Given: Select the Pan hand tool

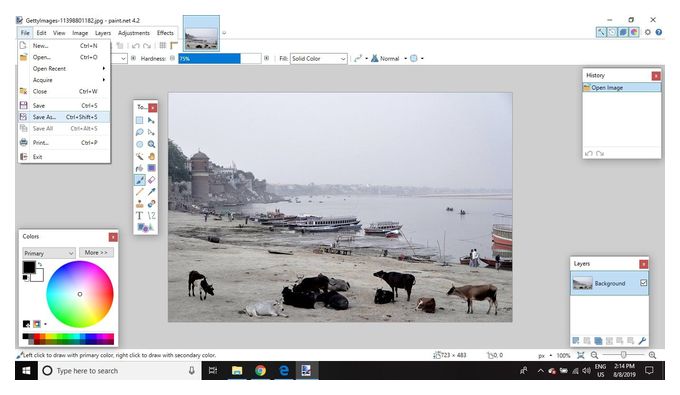Looking at the screenshot, I should (151, 156).
